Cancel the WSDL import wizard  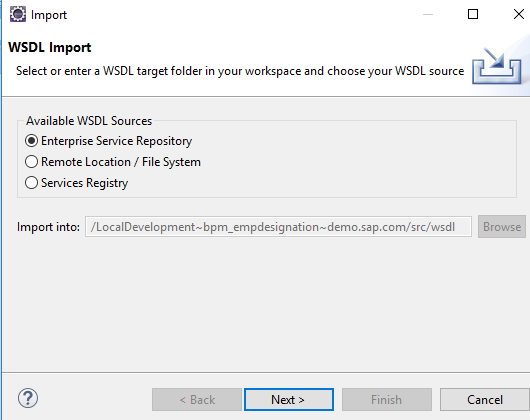(485, 400)
